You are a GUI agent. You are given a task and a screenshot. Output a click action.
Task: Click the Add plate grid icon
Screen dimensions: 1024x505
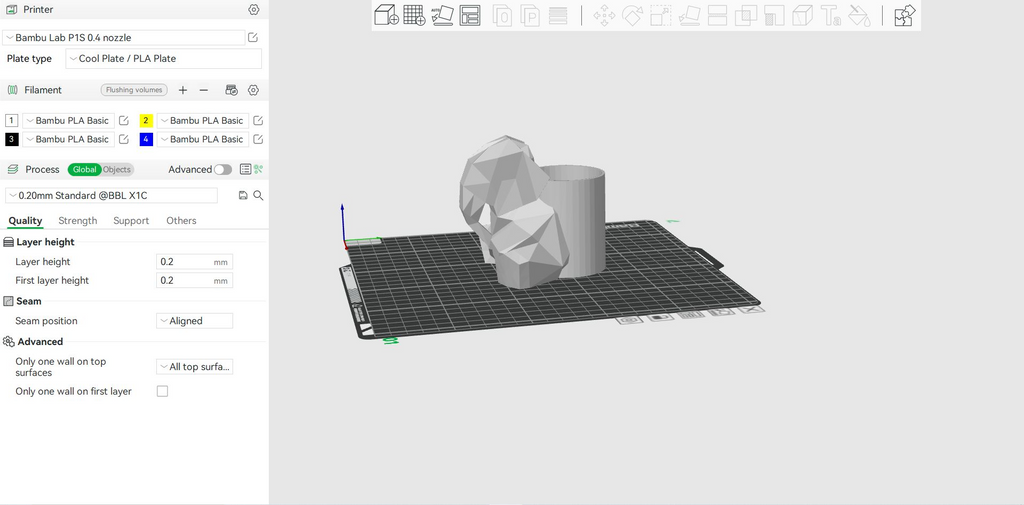click(x=414, y=15)
